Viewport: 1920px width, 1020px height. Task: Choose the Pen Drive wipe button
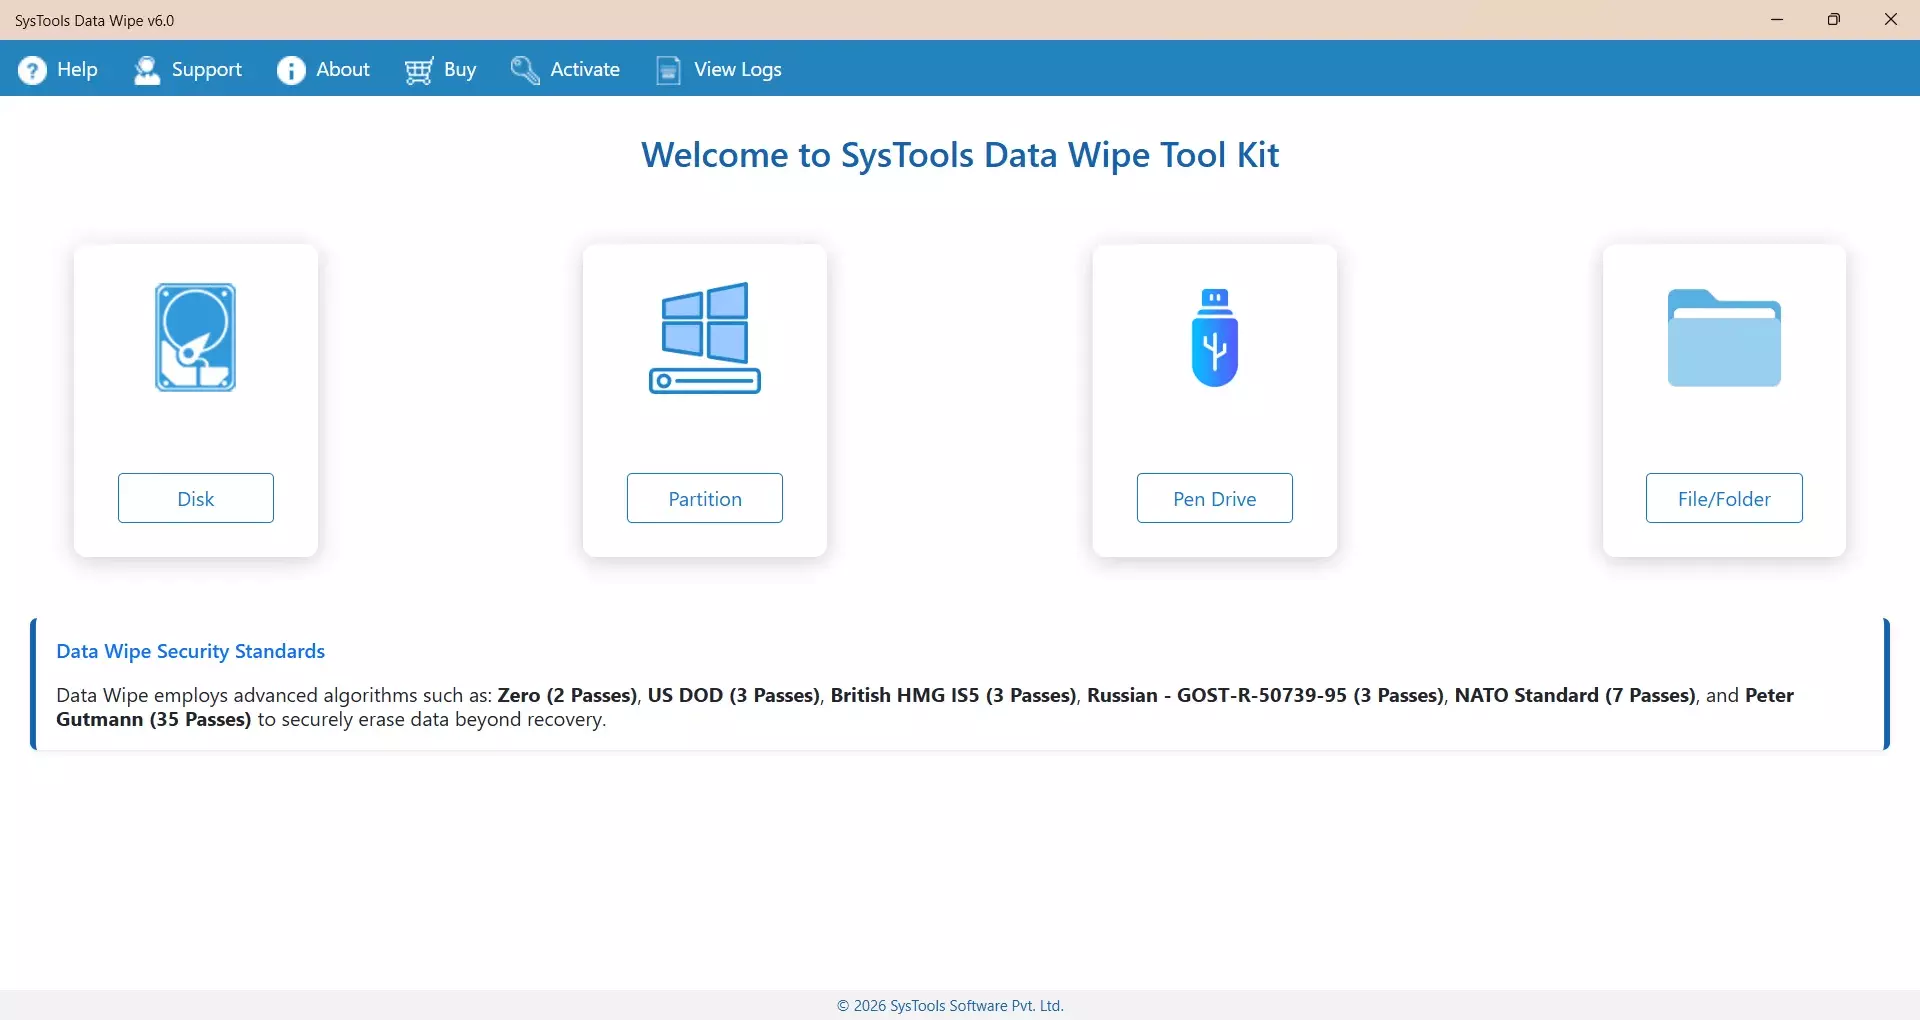[1215, 498]
